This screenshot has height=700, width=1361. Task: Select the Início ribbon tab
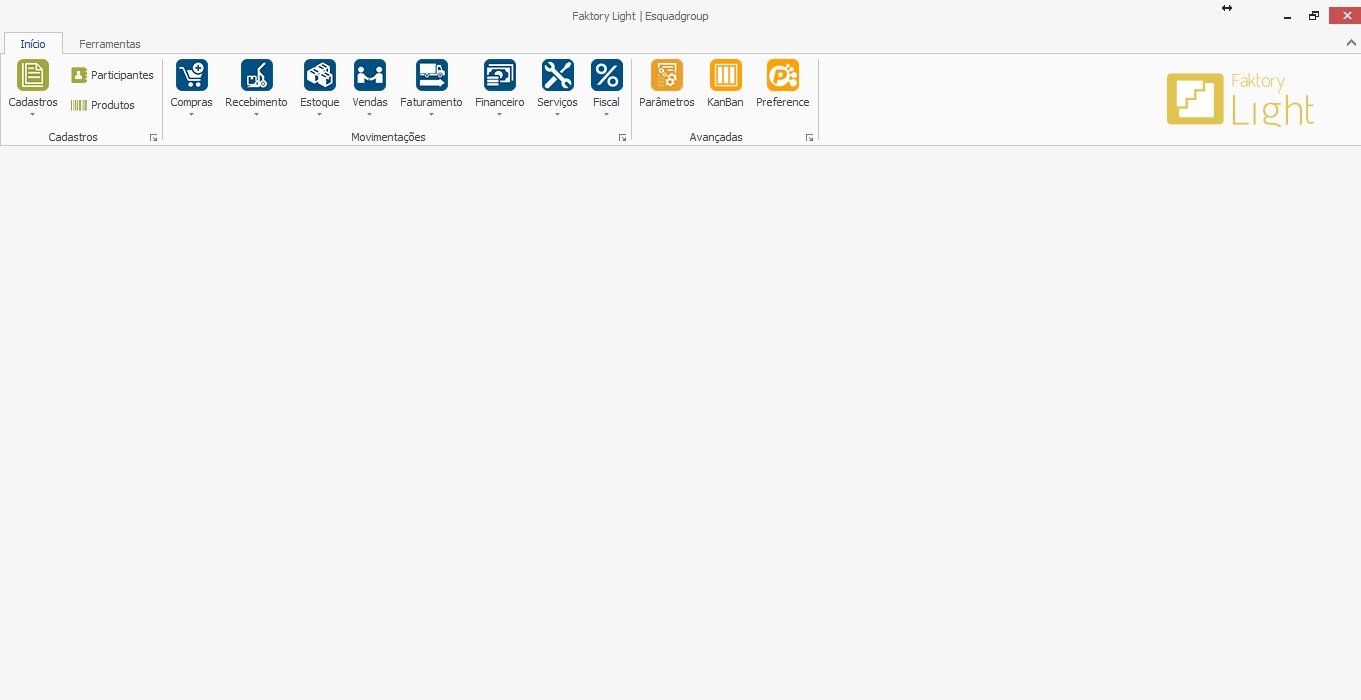[33, 44]
